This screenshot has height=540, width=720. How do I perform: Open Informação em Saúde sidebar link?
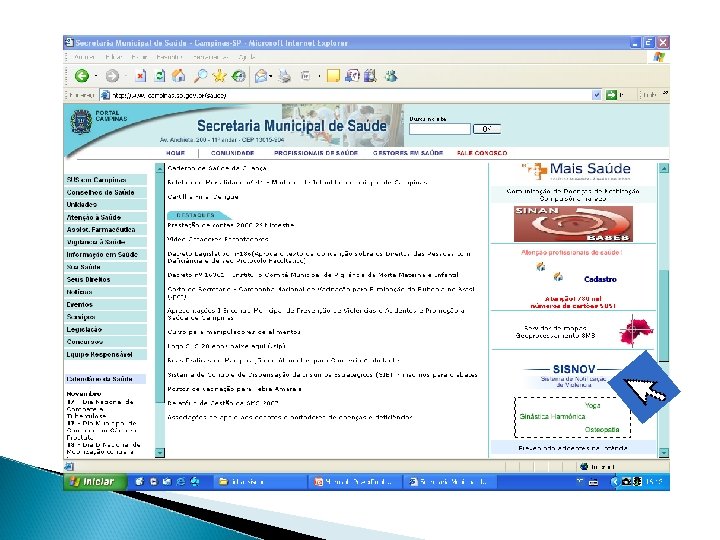pos(106,254)
